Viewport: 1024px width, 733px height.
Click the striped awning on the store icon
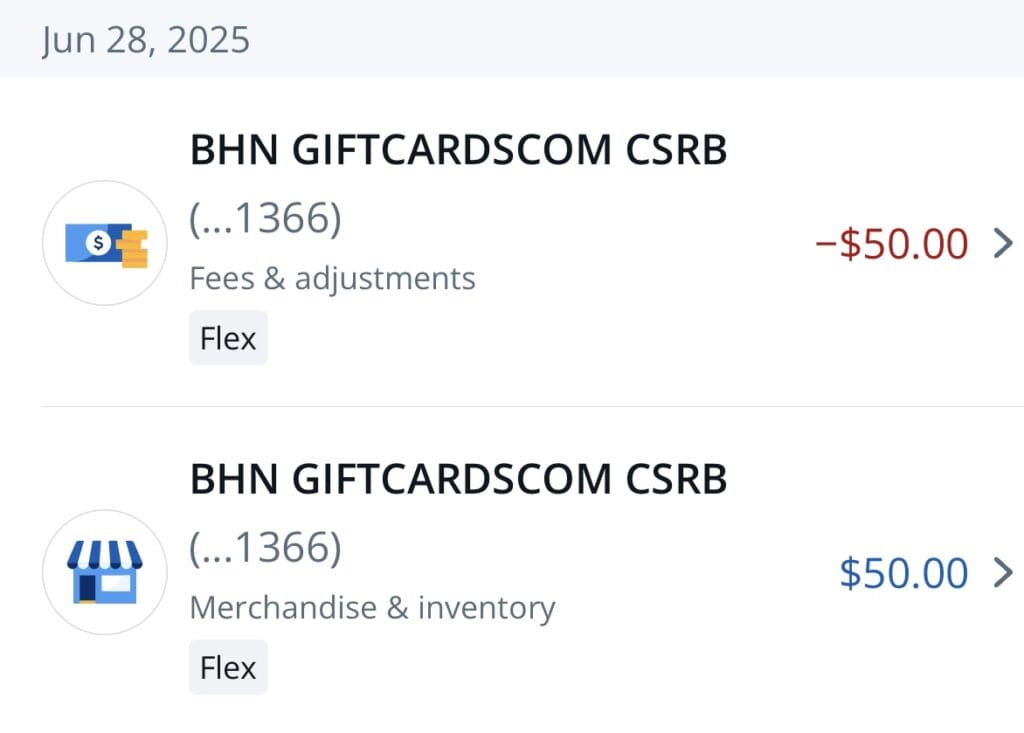coord(104,555)
